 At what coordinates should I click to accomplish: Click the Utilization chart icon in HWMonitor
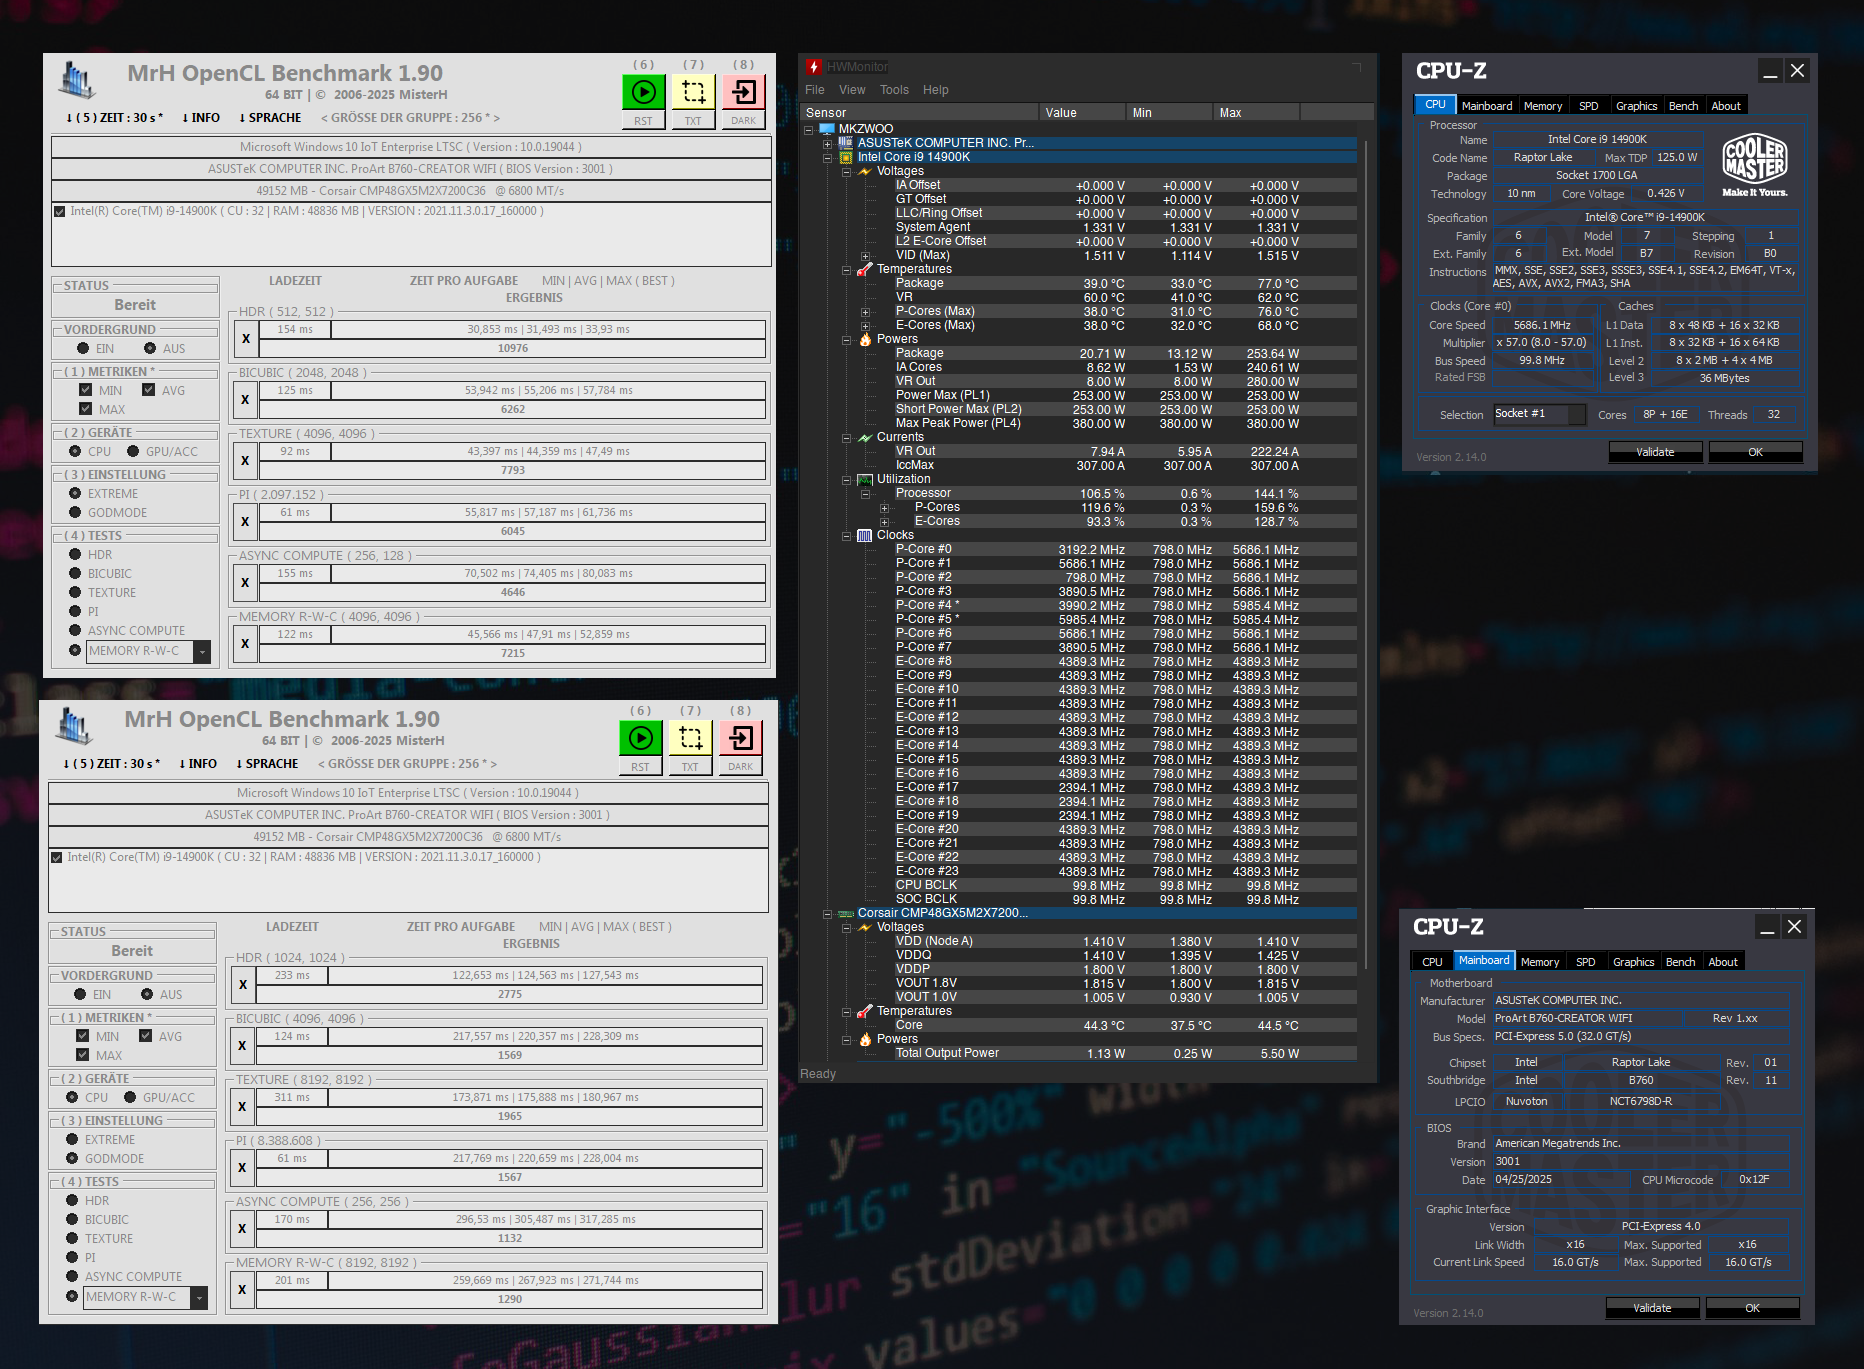pyautogui.click(x=865, y=479)
